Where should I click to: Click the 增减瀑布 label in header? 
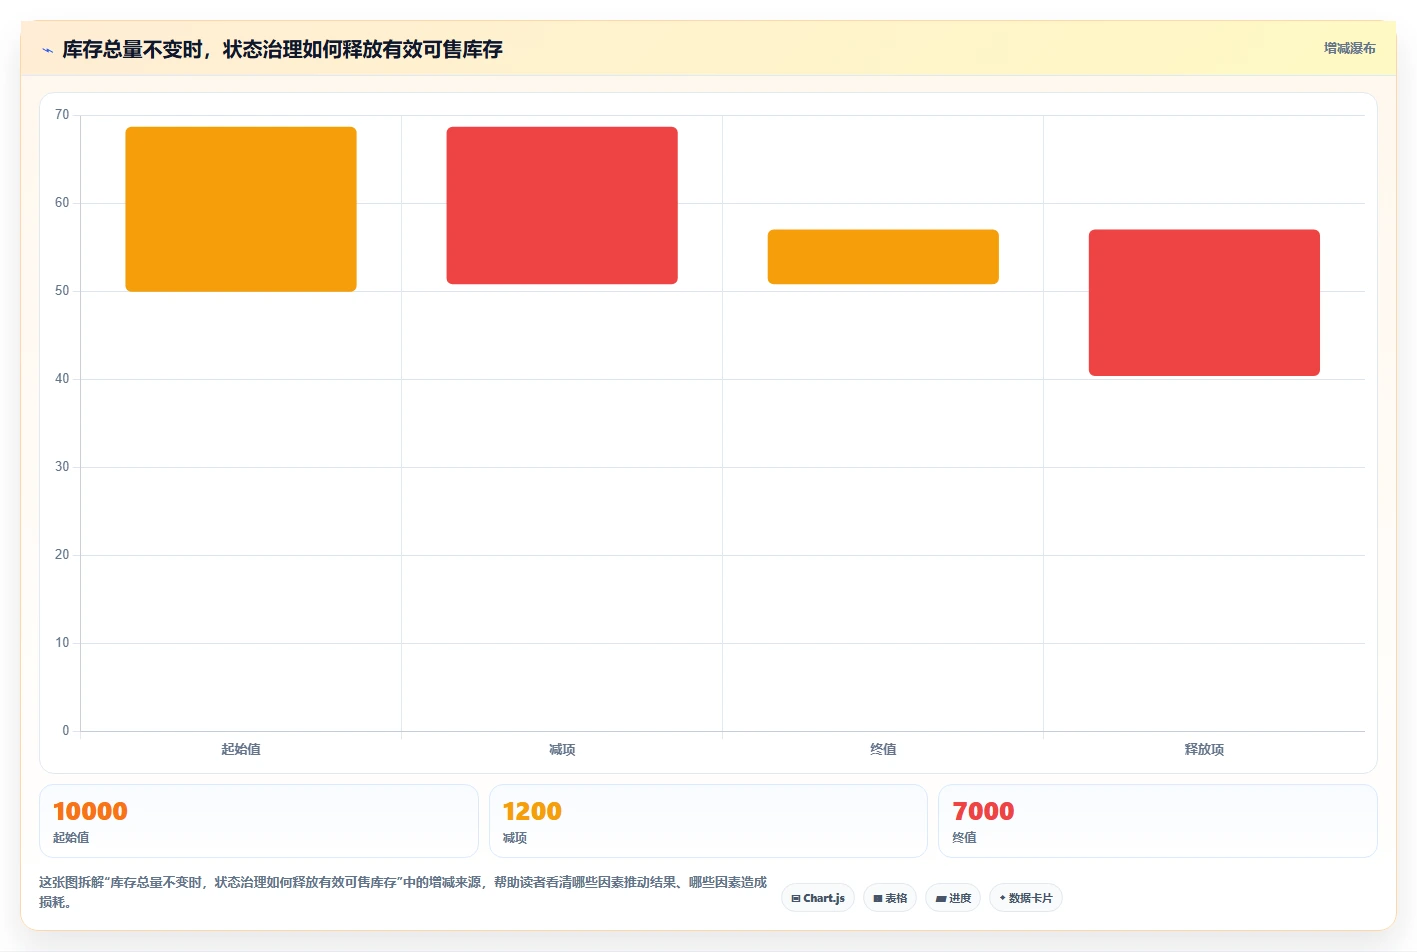coord(1349,48)
